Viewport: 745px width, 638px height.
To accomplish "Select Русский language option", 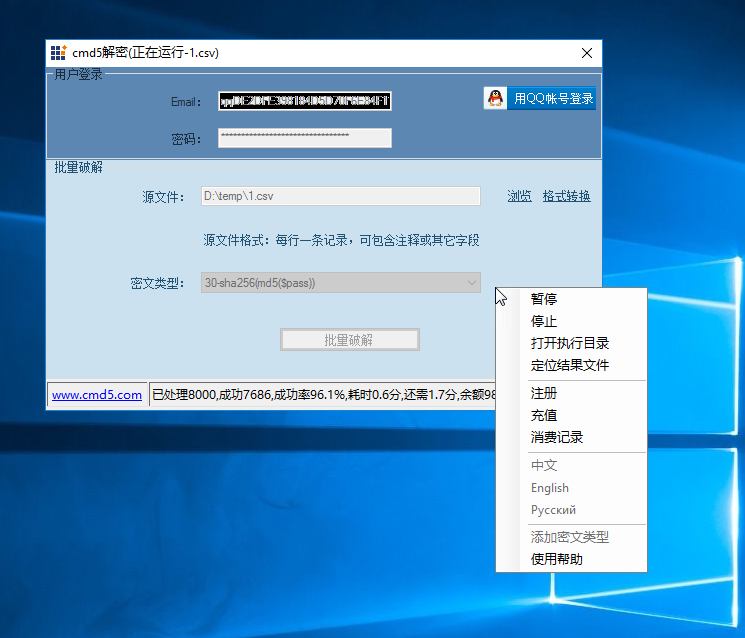I will coord(572,510).
